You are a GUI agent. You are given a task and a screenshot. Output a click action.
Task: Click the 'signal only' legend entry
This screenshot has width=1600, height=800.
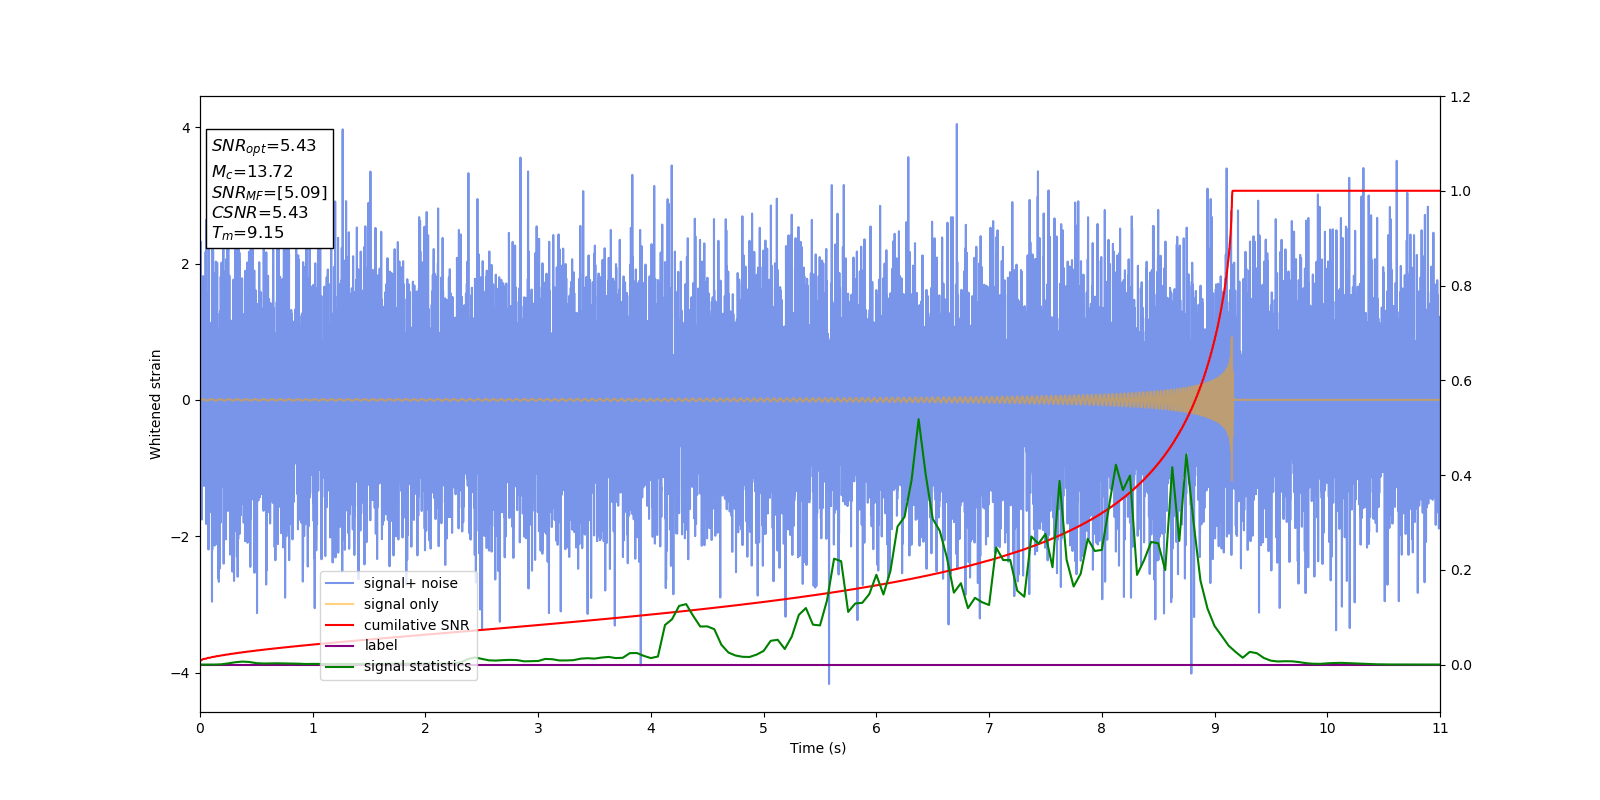tap(401, 604)
